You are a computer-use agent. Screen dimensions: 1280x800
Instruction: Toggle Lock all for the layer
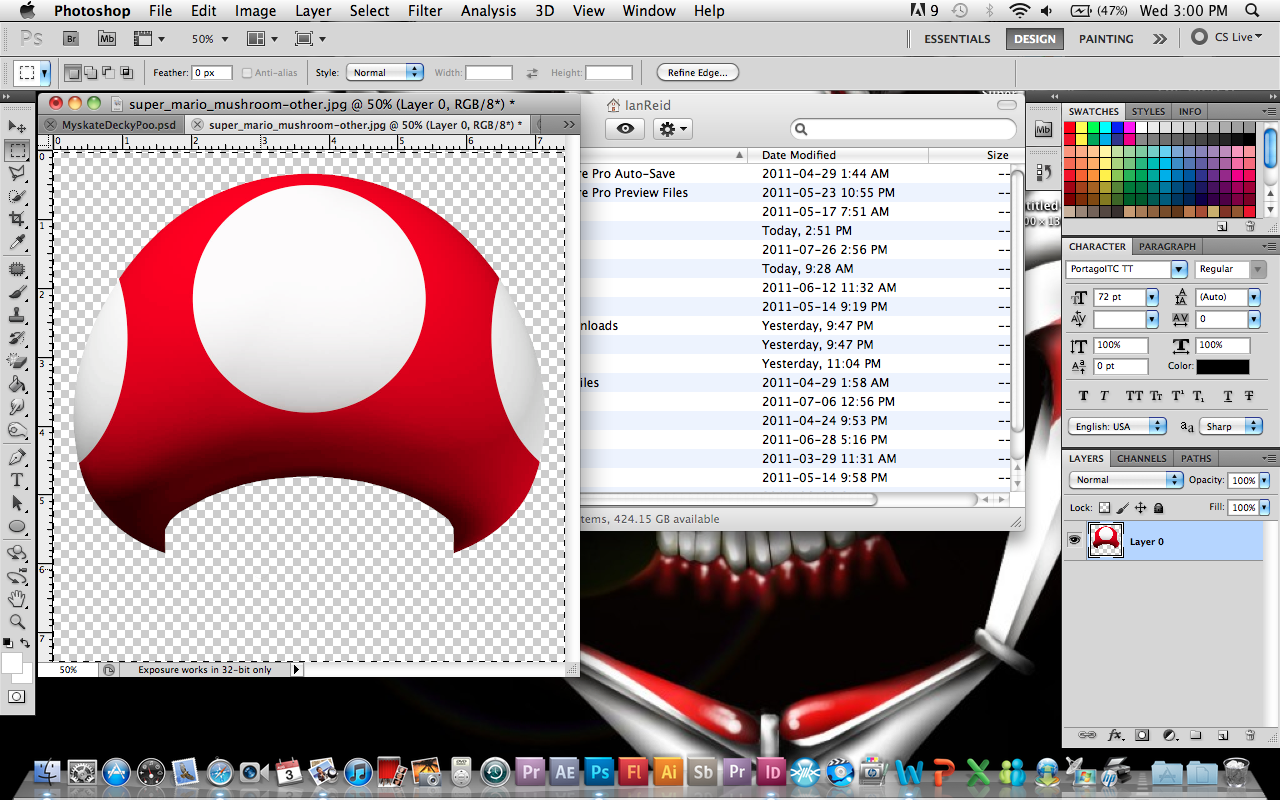tap(1158, 508)
